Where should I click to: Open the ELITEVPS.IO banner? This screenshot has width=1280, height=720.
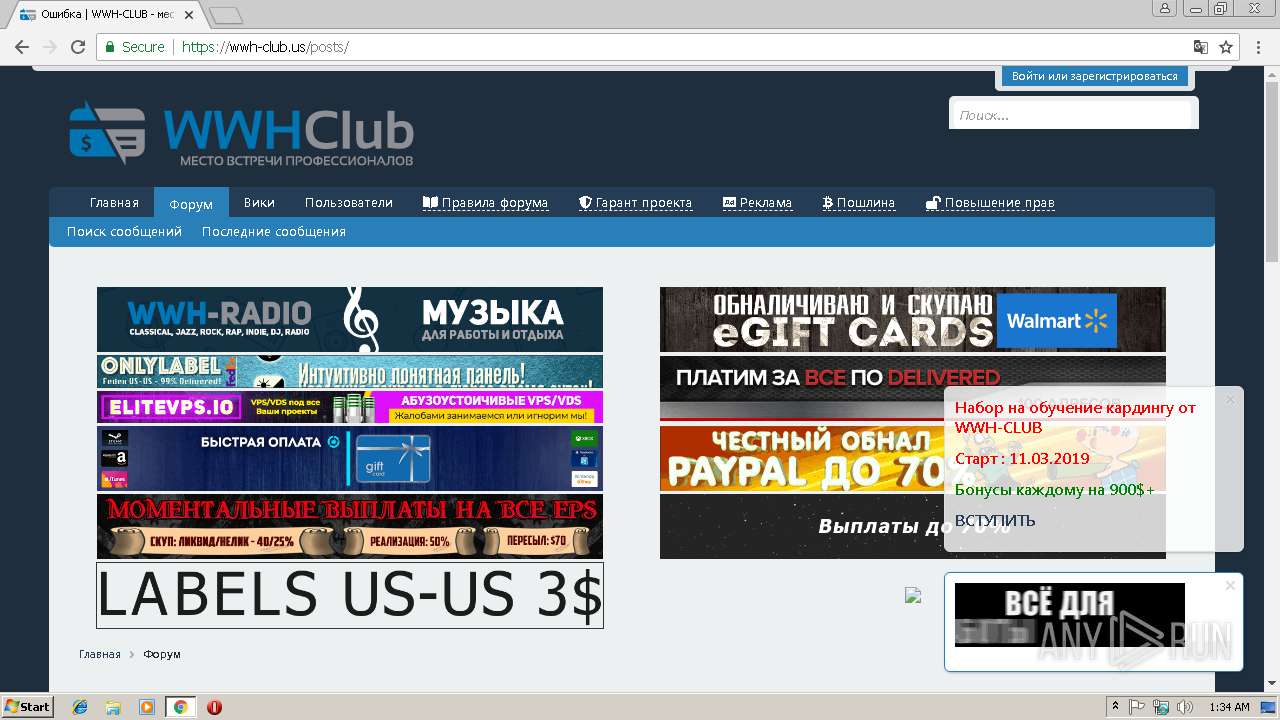point(350,407)
